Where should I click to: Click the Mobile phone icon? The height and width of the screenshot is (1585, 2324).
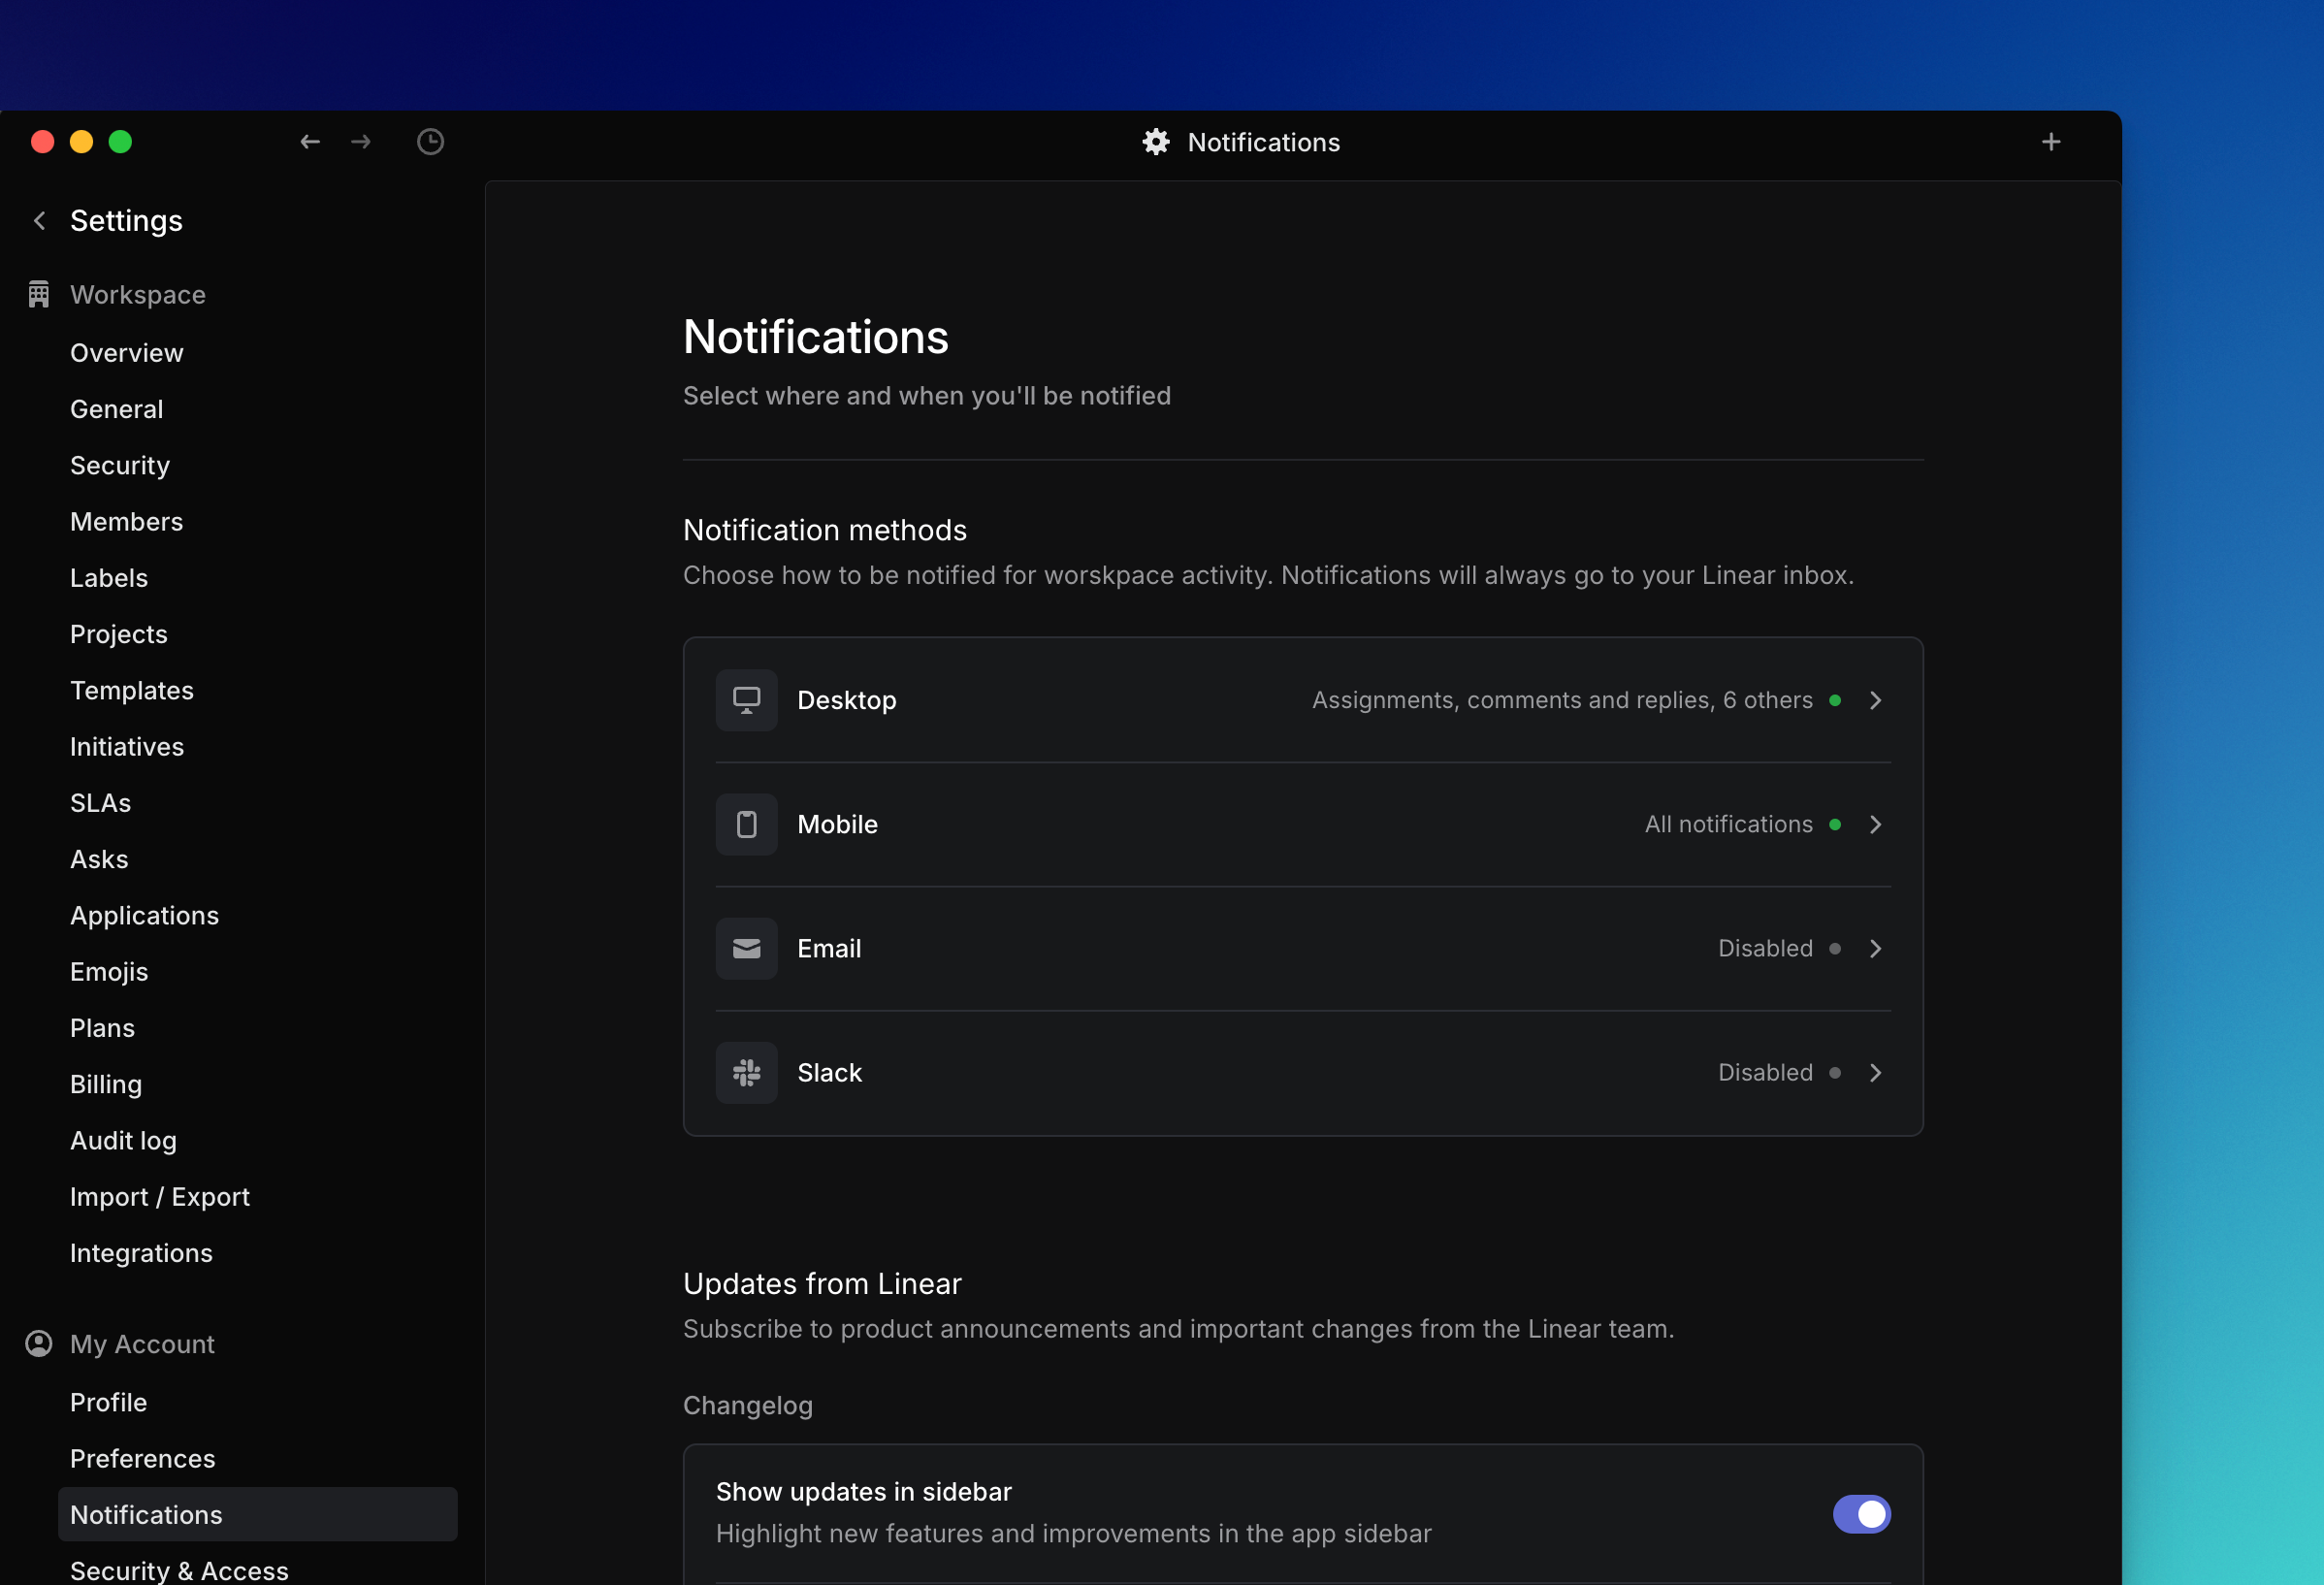[746, 824]
